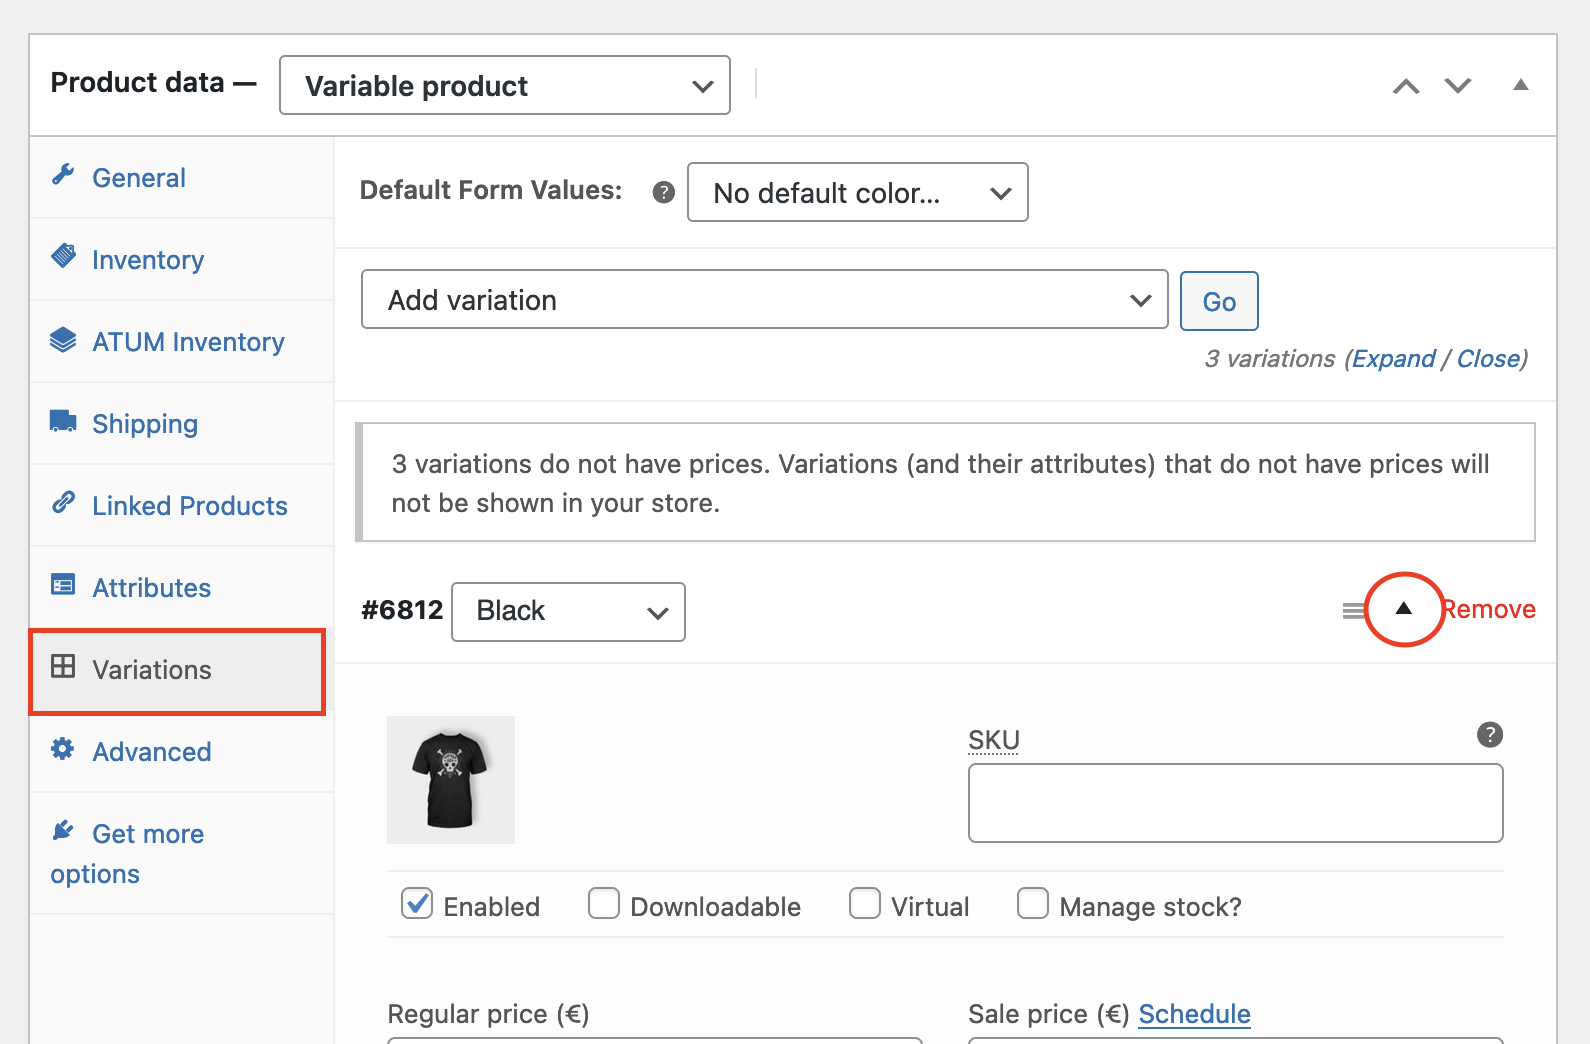The height and width of the screenshot is (1044, 1590).
Task: Open the ATUM Inventory tab
Action: click(x=188, y=342)
